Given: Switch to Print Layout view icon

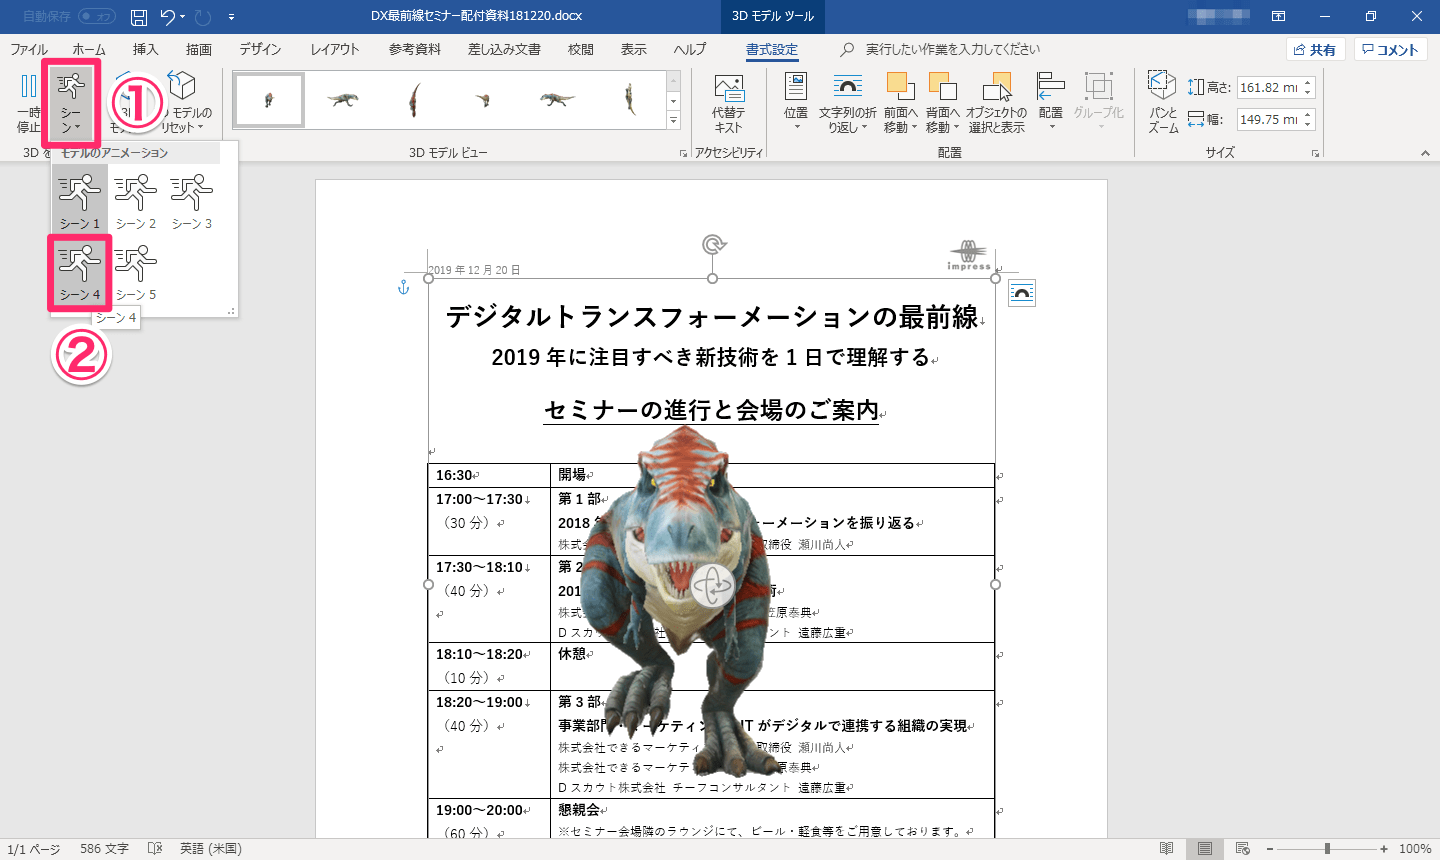Looking at the screenshot, I should [x=1205, y=849].
